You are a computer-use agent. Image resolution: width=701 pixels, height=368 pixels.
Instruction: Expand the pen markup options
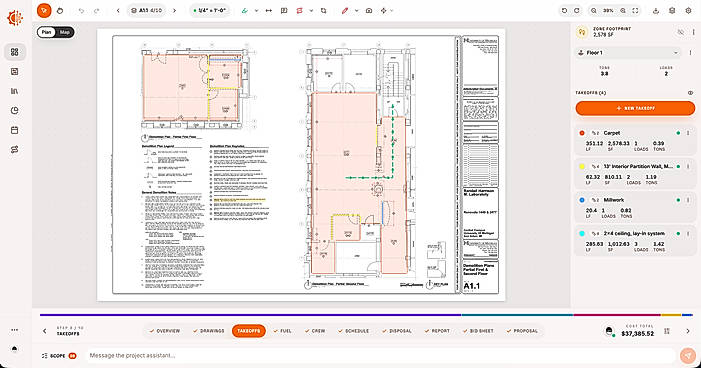[356, 10]
